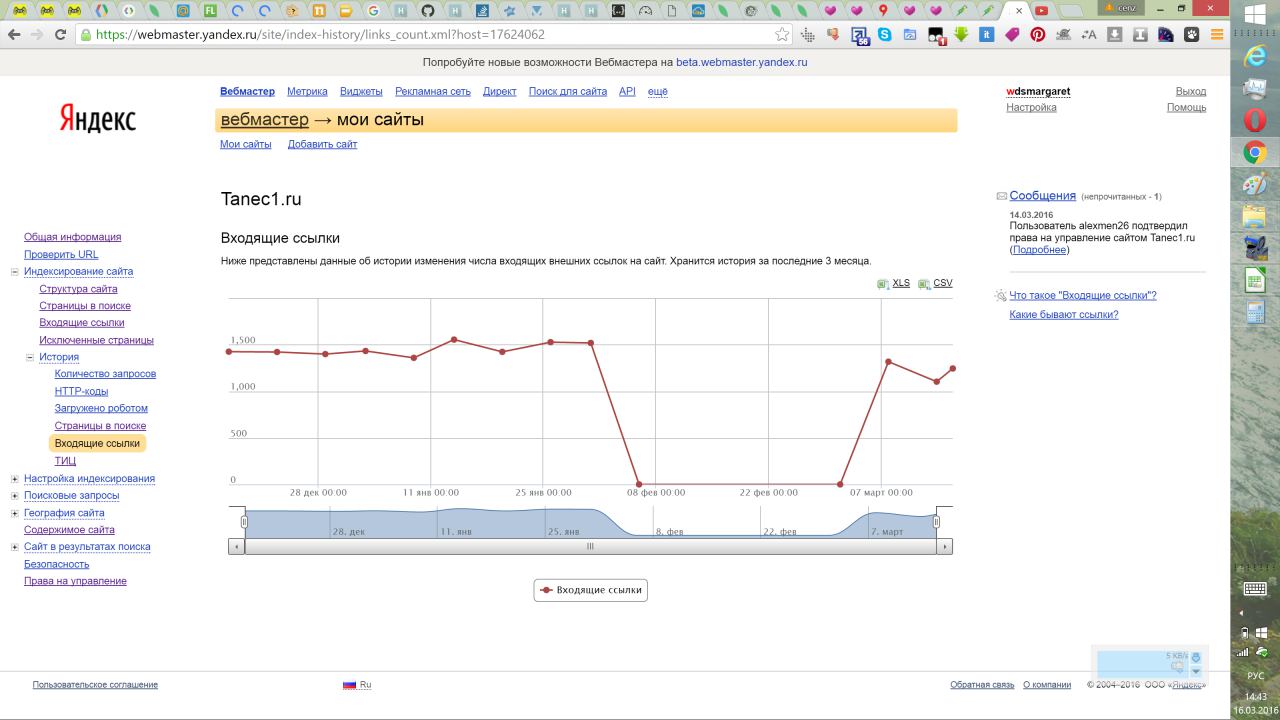Open the Windows Start button

pyautogui.click(x=1255, y=14)
